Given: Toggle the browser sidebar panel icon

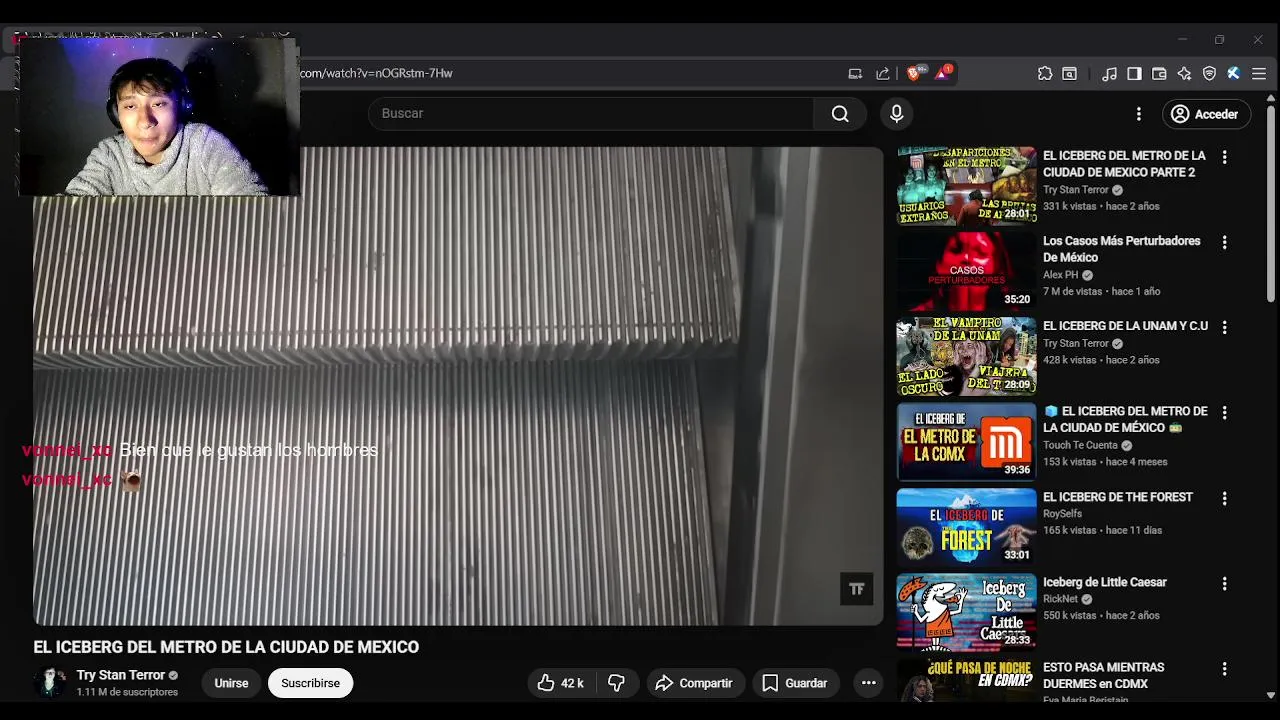Looking at the screenshot, I should pos(1134,73).
